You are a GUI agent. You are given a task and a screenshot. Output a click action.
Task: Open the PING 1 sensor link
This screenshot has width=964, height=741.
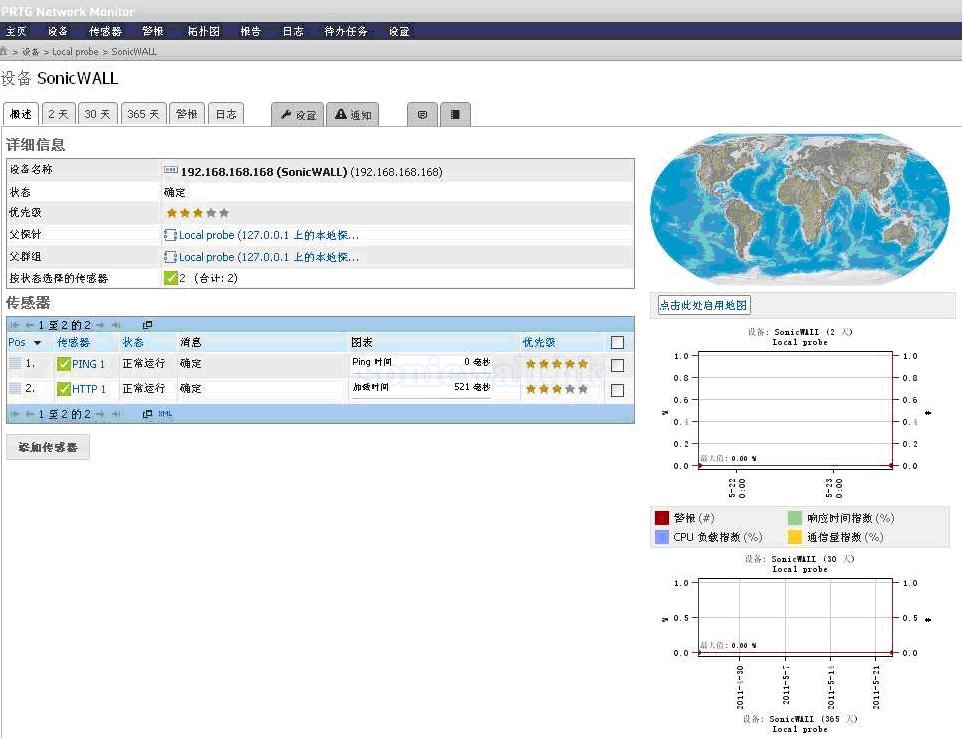[89, 364]
